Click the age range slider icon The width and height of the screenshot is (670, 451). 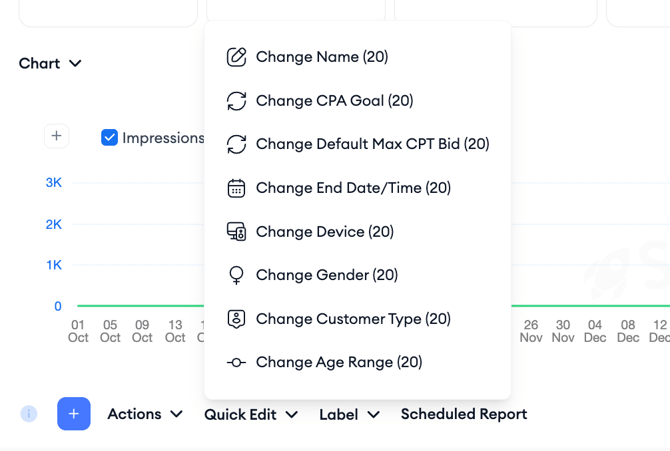(236, 363)
